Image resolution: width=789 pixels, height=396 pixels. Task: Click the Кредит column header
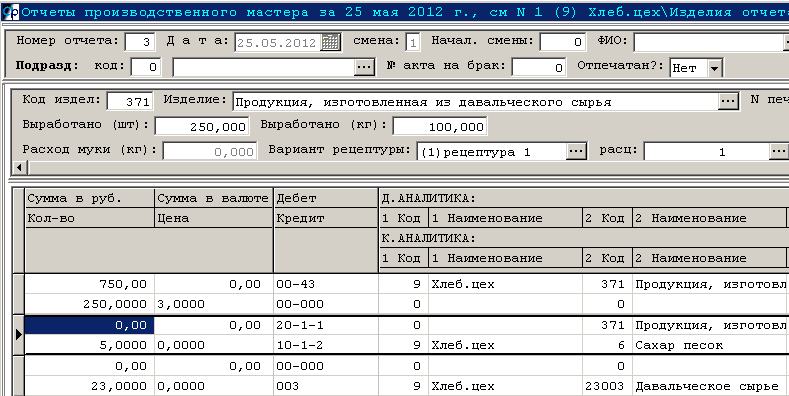coord(326,218)
